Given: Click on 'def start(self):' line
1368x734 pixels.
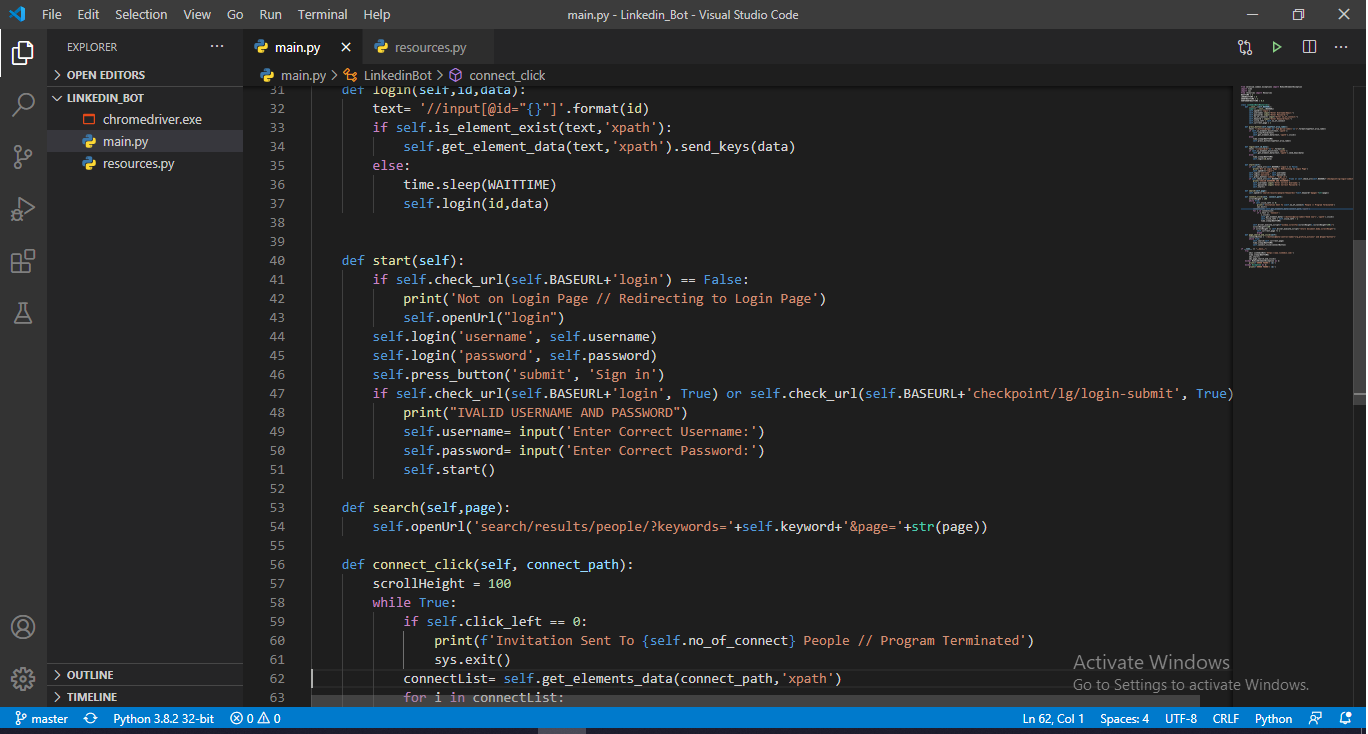Looking at the screenshot, I should pyautogui.click(x=403, y=261).
